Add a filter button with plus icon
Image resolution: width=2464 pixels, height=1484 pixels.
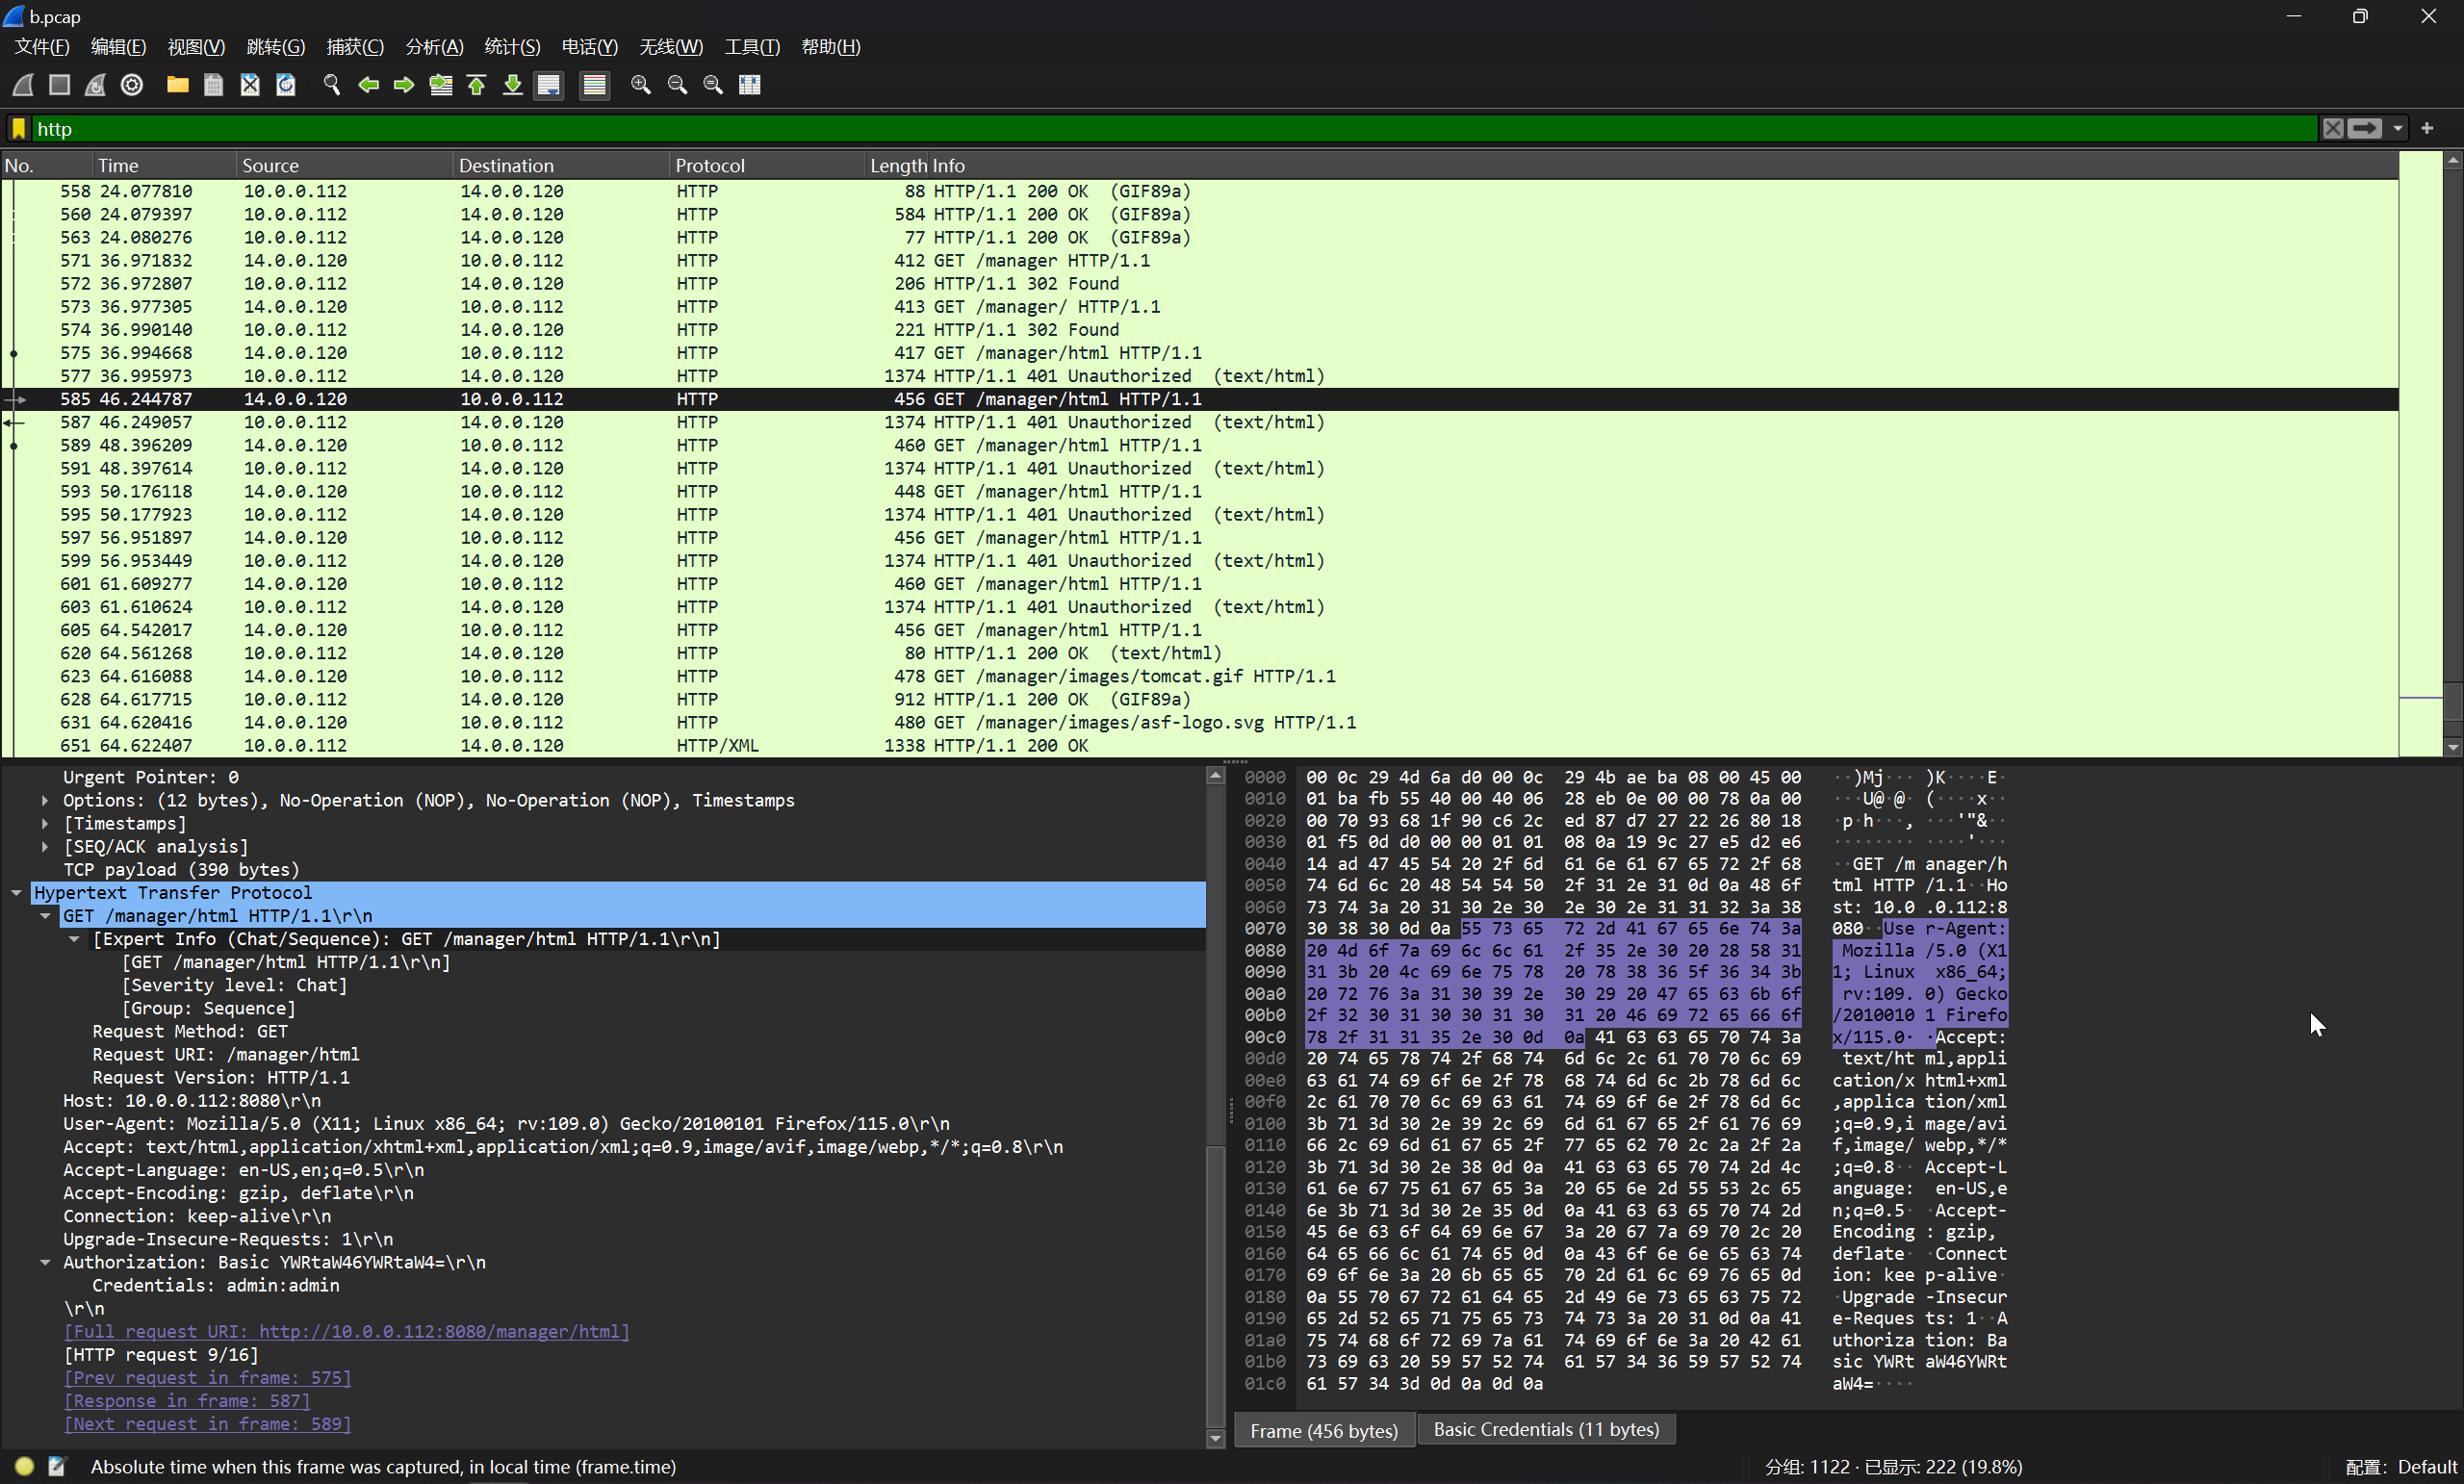point(2427,128)
